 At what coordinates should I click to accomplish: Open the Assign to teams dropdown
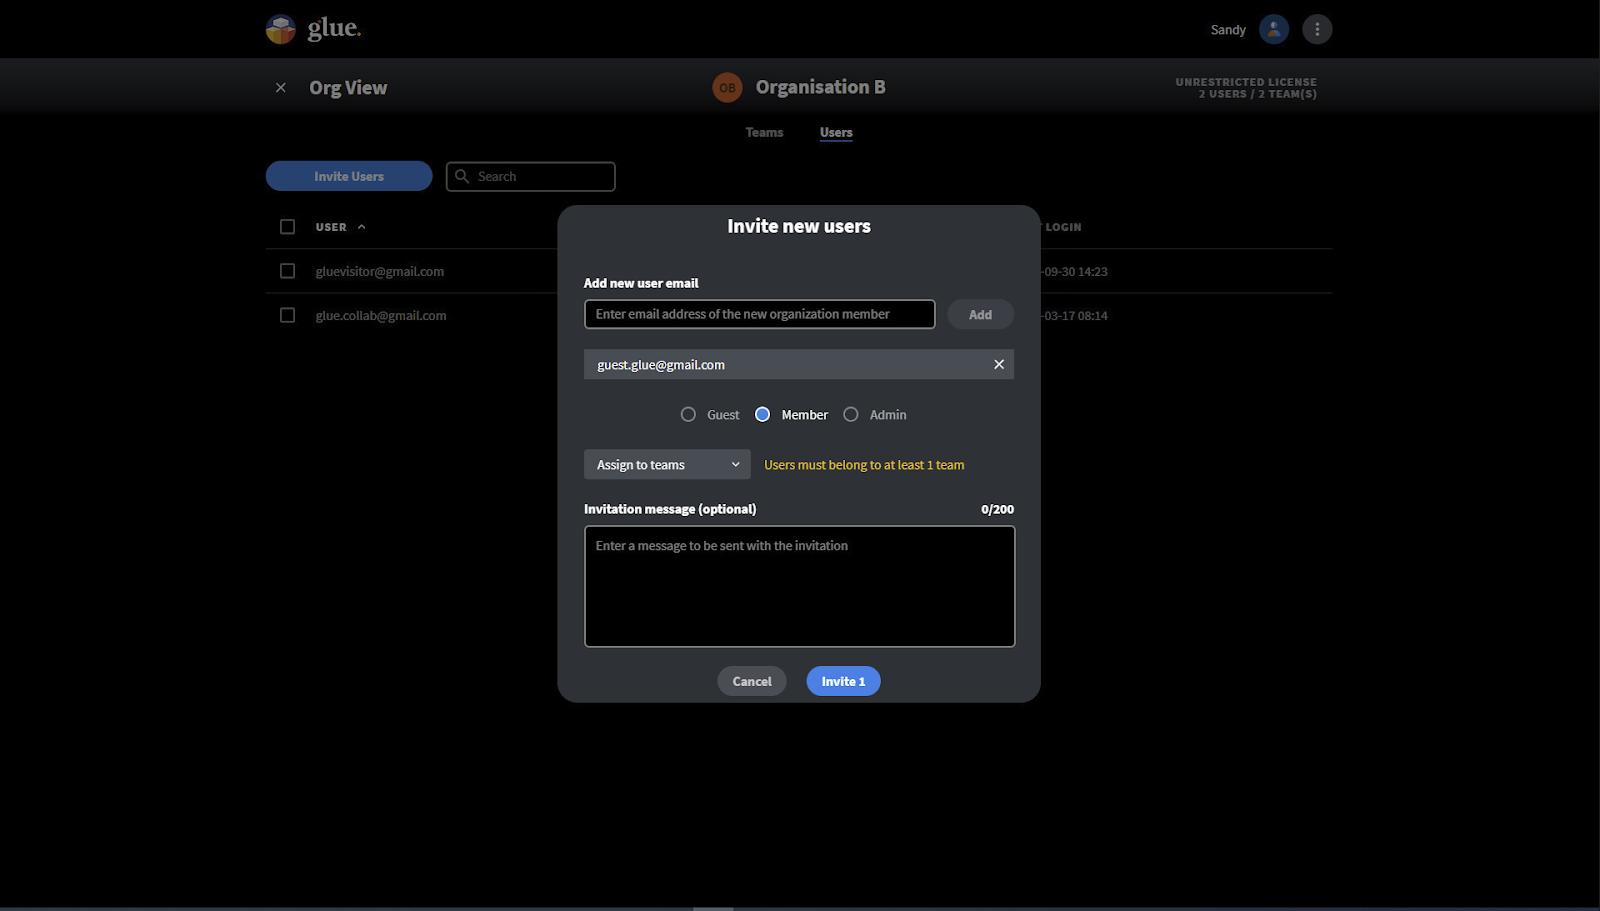click(x=667, y=464)
